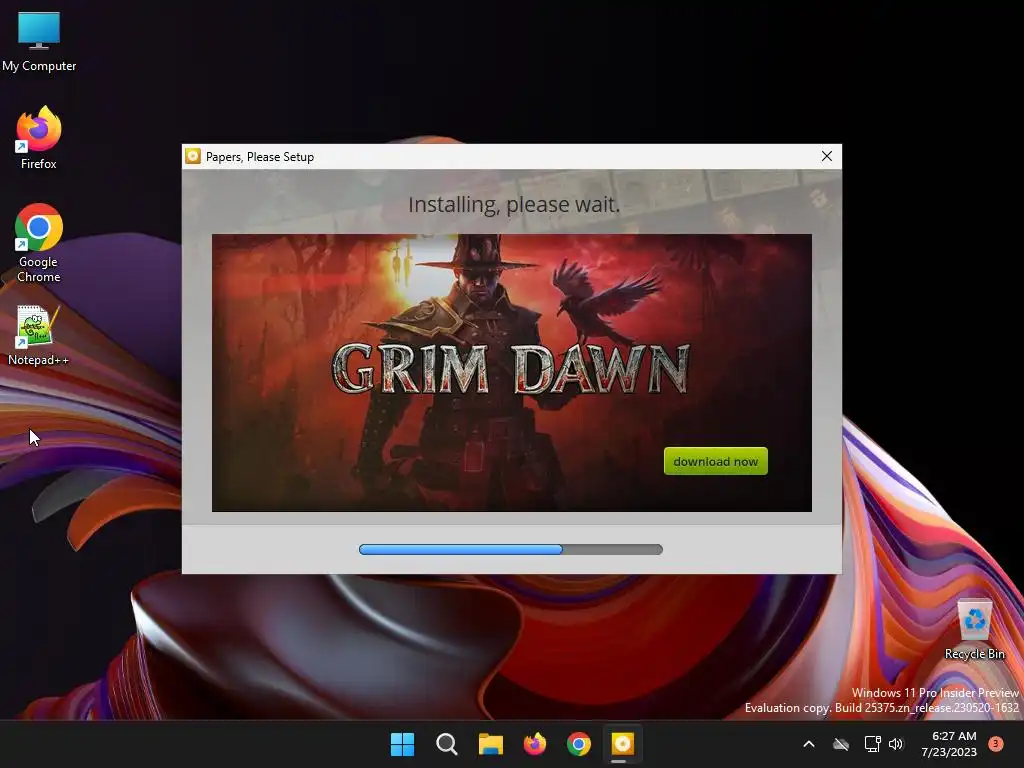This screenshot has width=1024, height=768.
Task: Open the Windows Start menu
Action: 402,744
